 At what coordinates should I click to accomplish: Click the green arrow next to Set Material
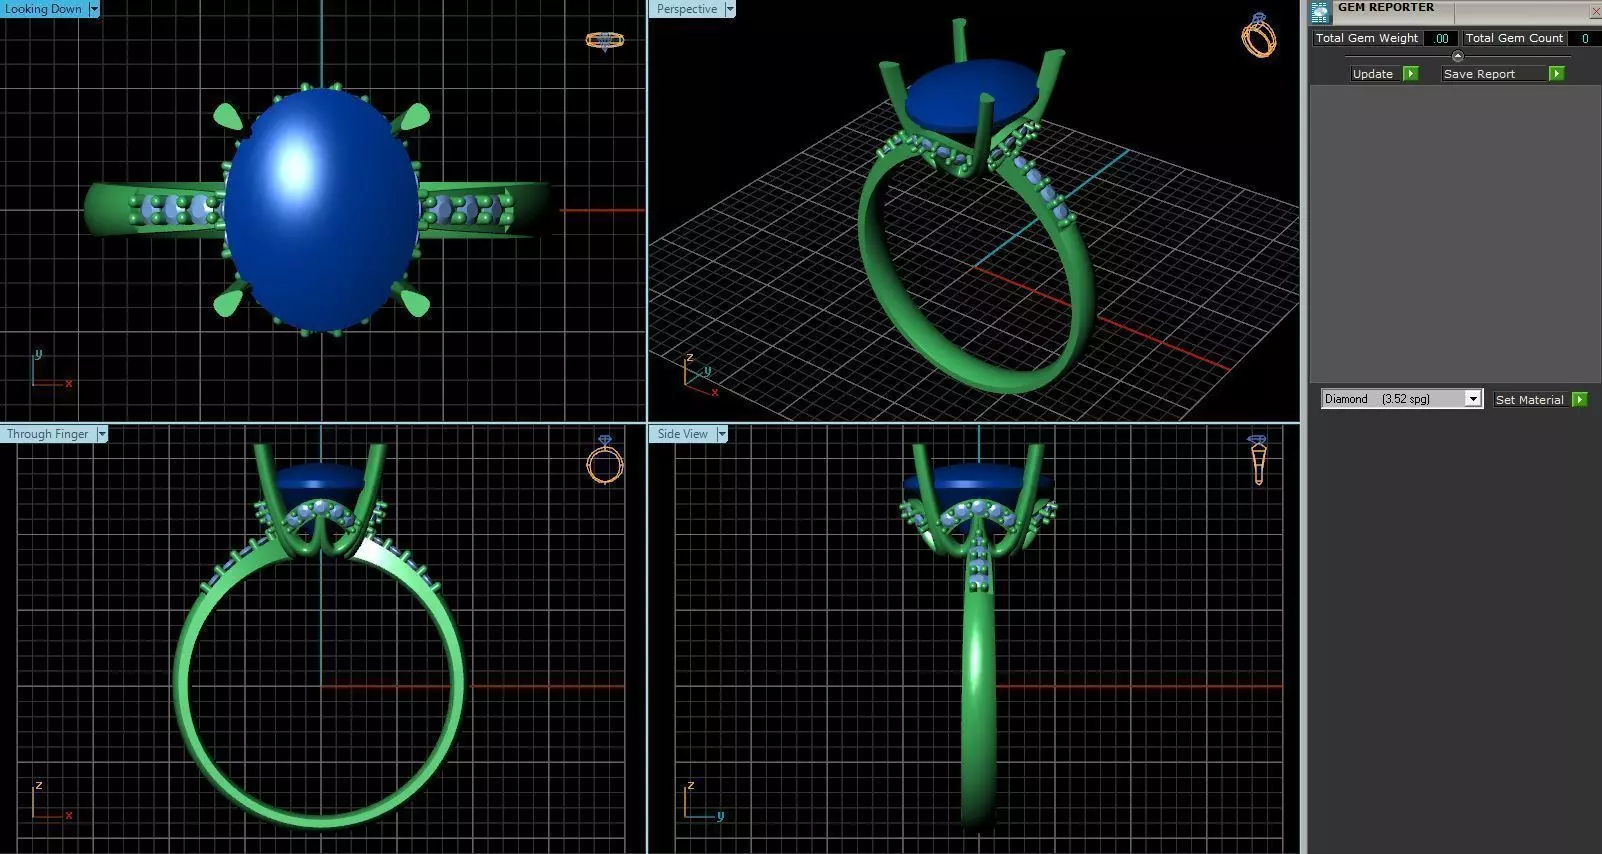tap(1580, 400)
